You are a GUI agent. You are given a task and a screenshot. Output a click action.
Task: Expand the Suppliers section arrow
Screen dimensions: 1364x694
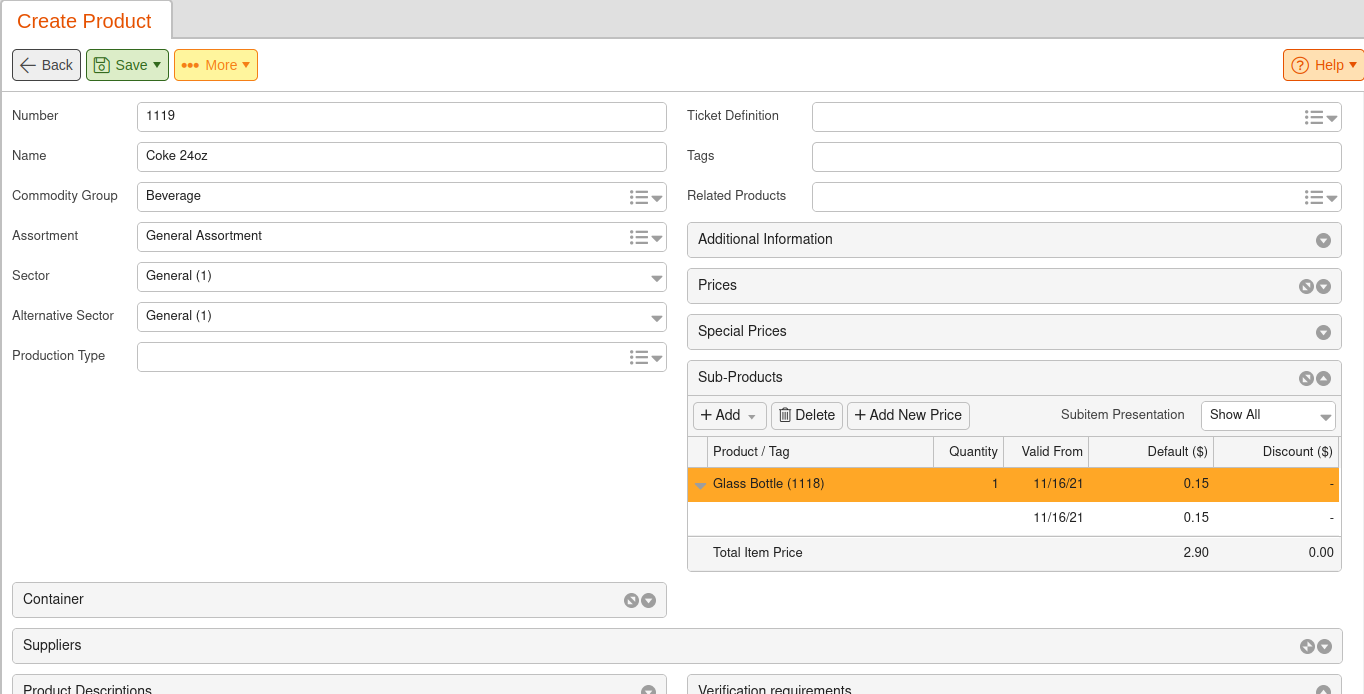1324,646
